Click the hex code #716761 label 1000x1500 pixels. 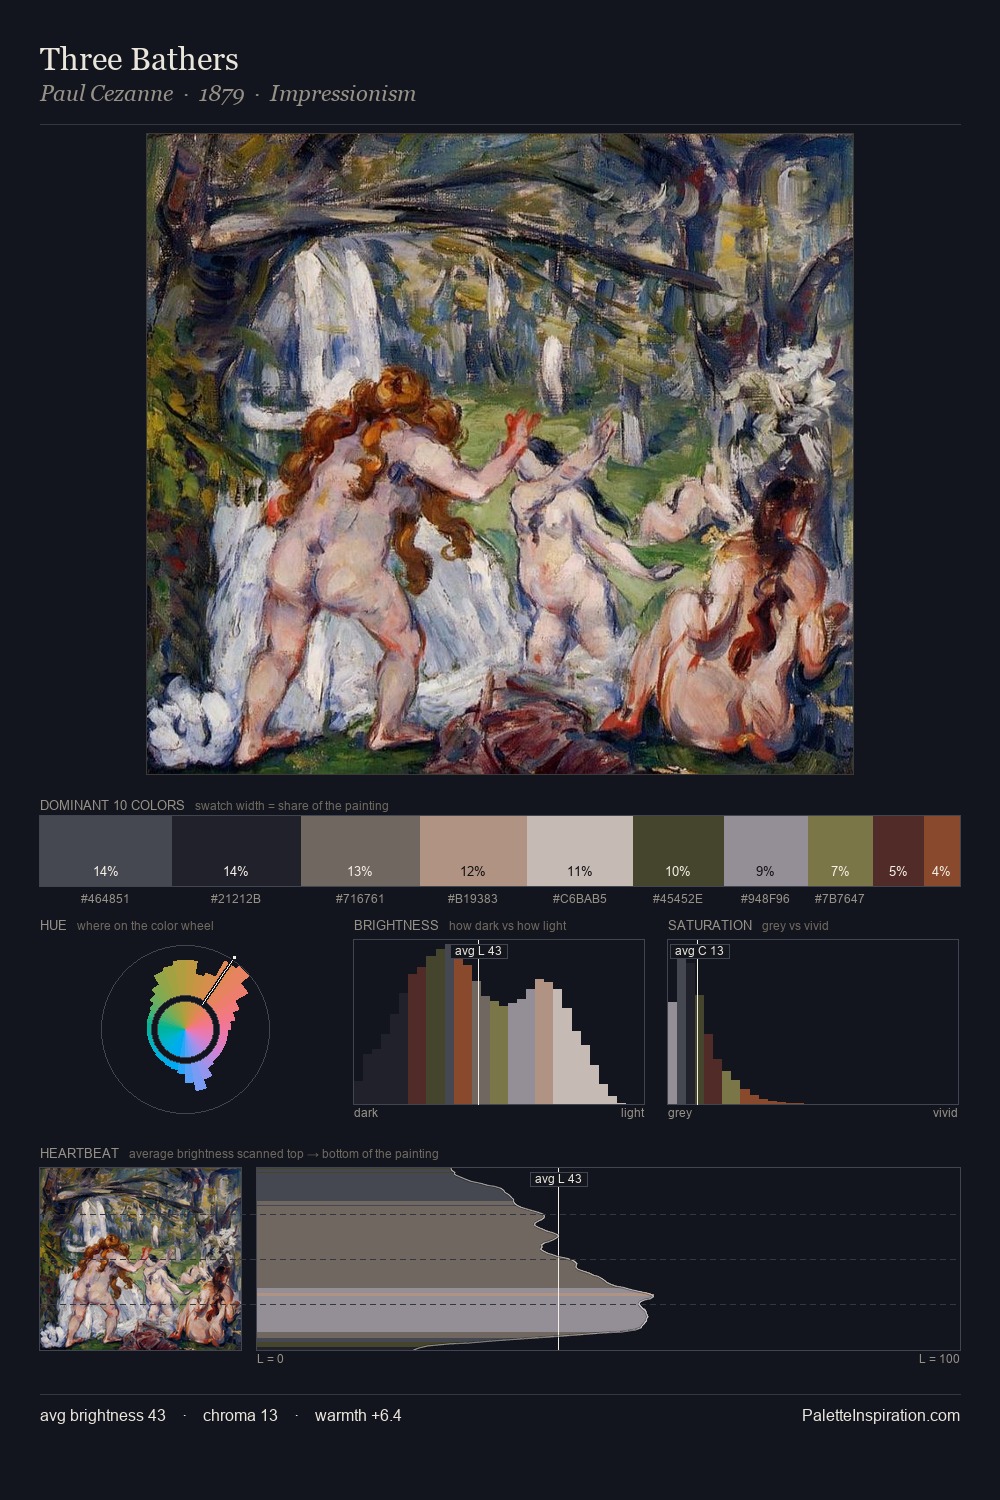pos(360,898)
